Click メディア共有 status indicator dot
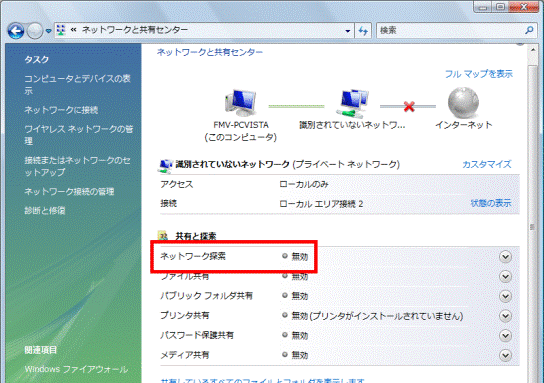The height and width of the screenshot is (383, 544). (285, 355)
